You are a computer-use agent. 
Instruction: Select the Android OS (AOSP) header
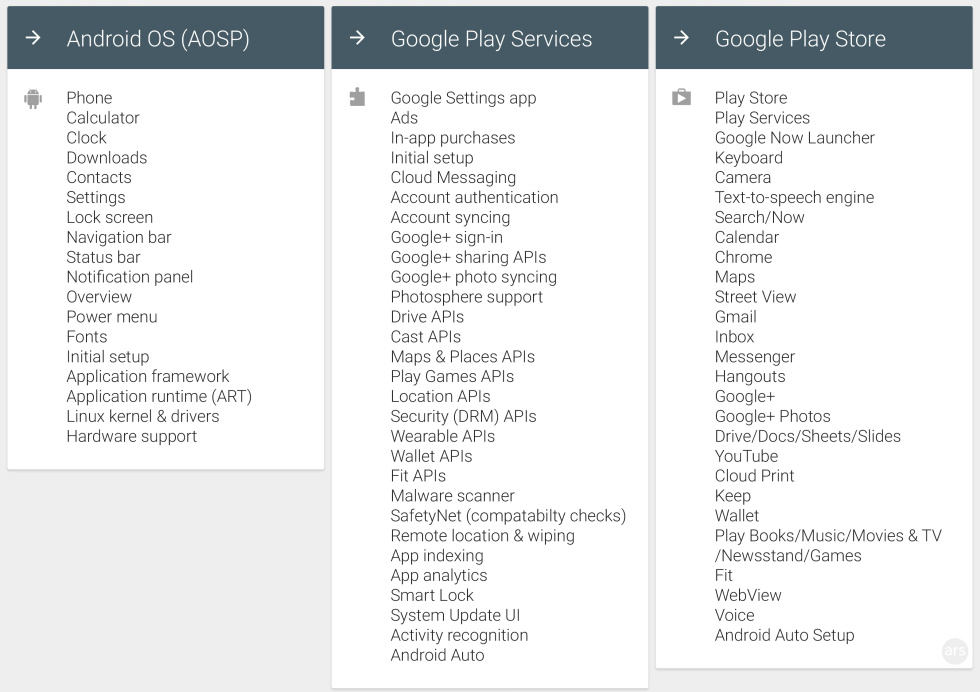158,39
